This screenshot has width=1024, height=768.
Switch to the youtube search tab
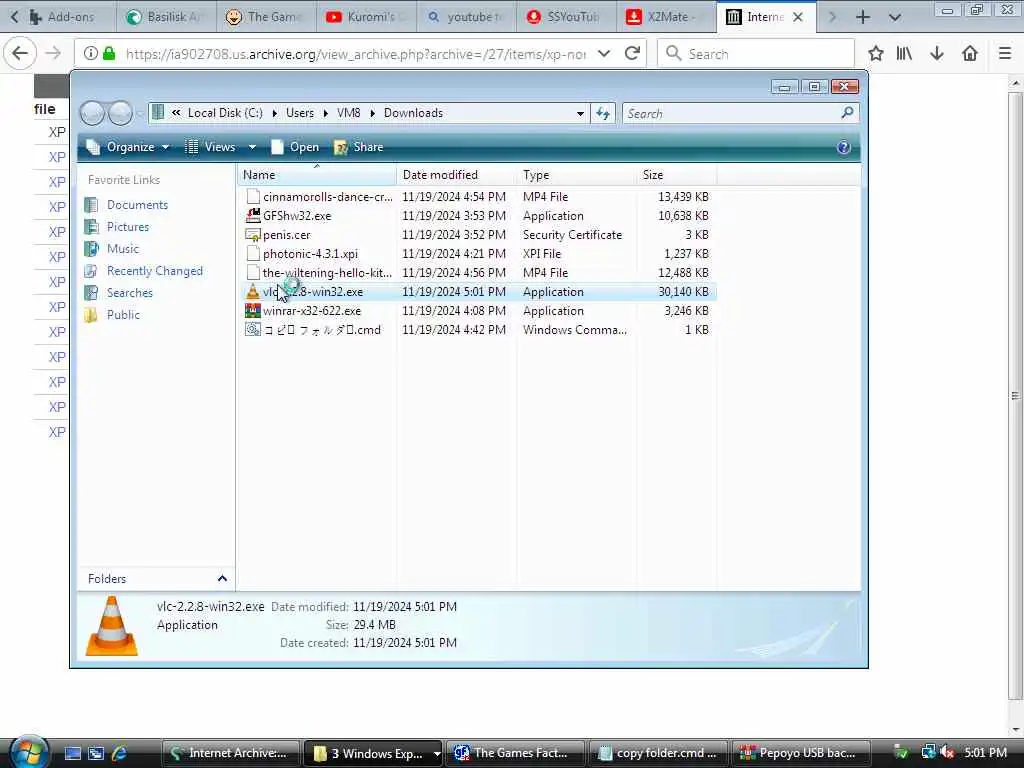(466, 17)
